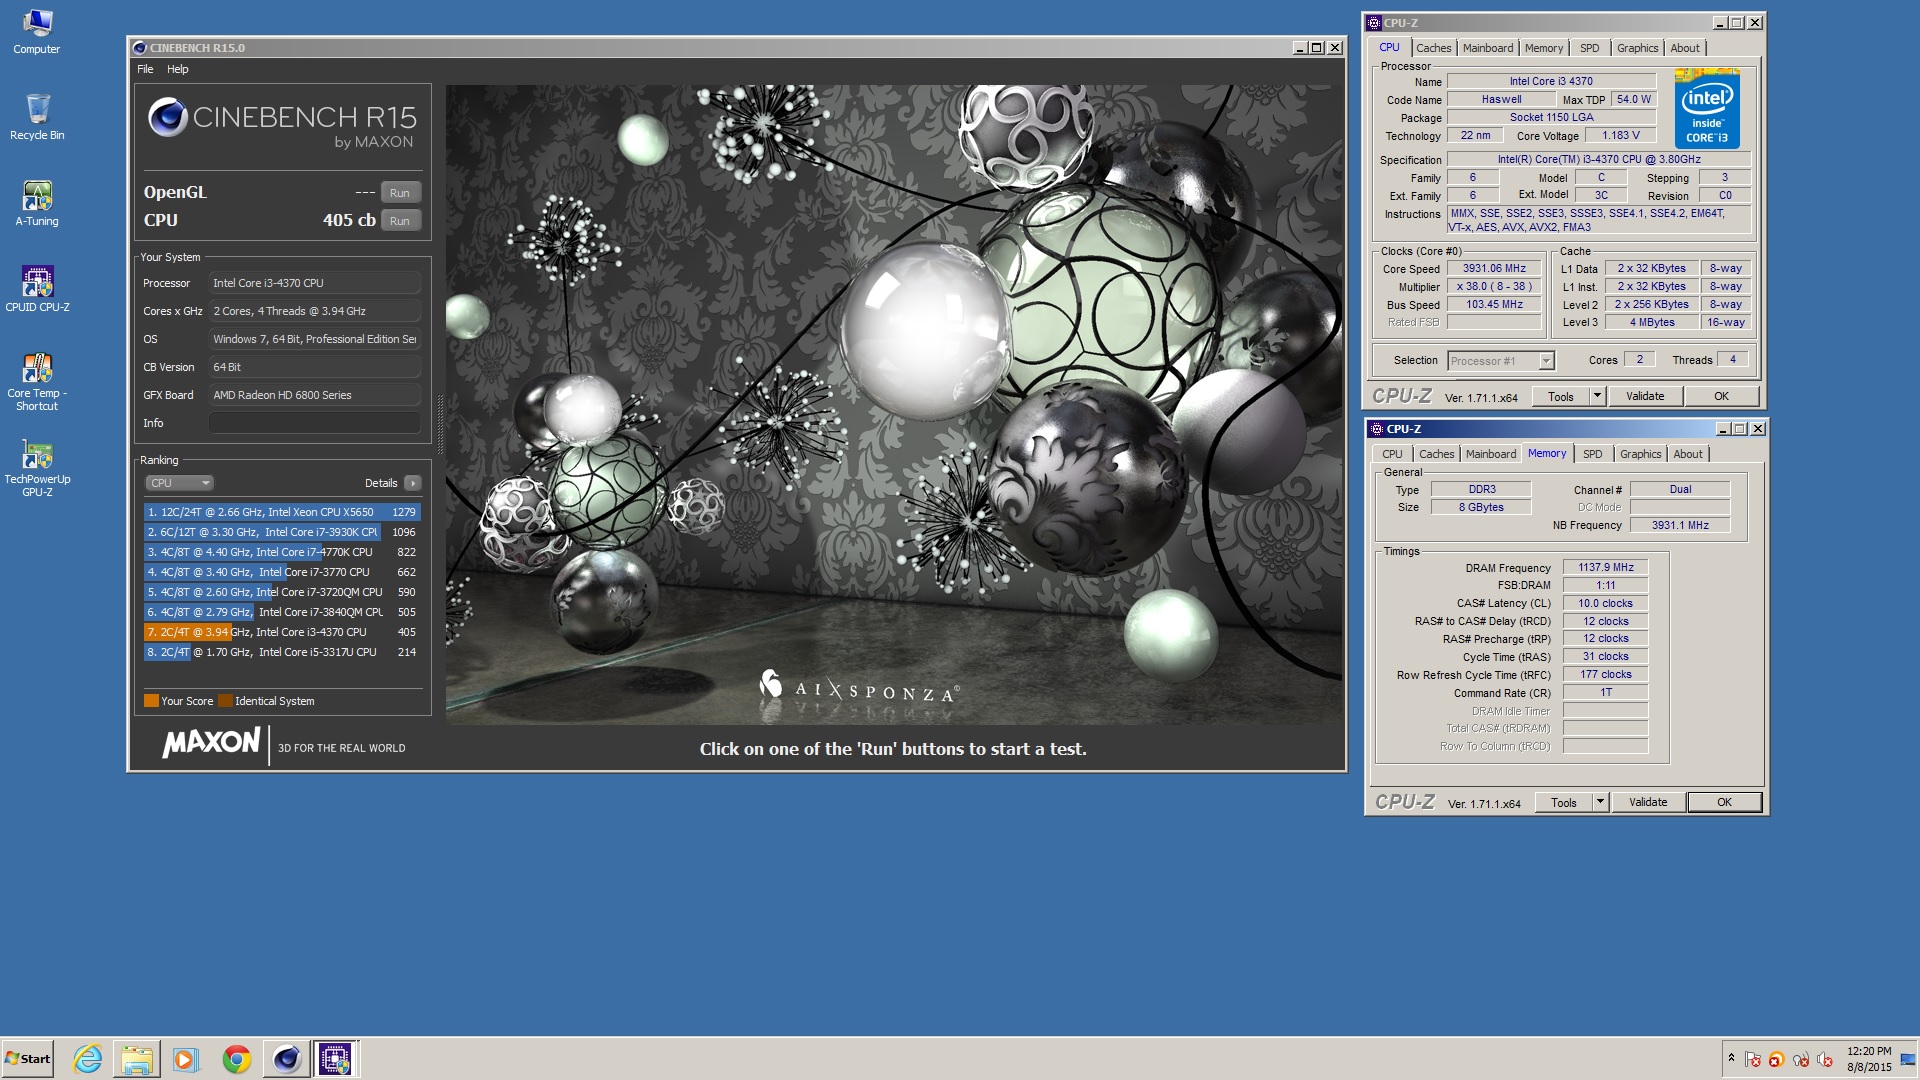Viewport: 1920px width, 1080px height.
Task: Click the show desktop tray icon
Action: tap(1908, 1059)
